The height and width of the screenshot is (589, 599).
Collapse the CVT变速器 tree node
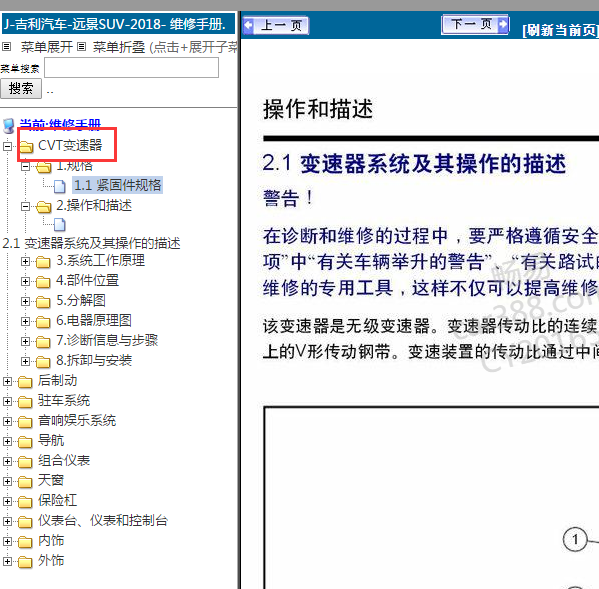click(x=7, y=146)
